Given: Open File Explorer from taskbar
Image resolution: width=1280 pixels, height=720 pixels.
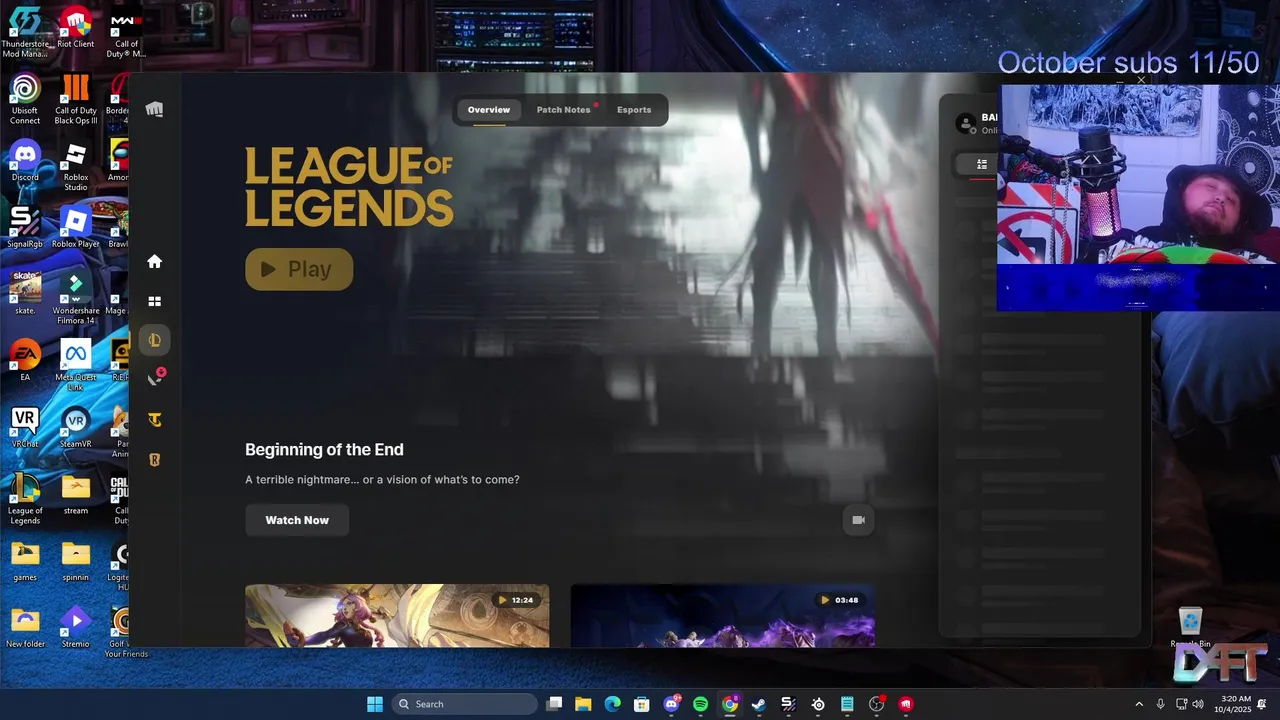Looking at the screenshot, I should [x=583, y=704].
